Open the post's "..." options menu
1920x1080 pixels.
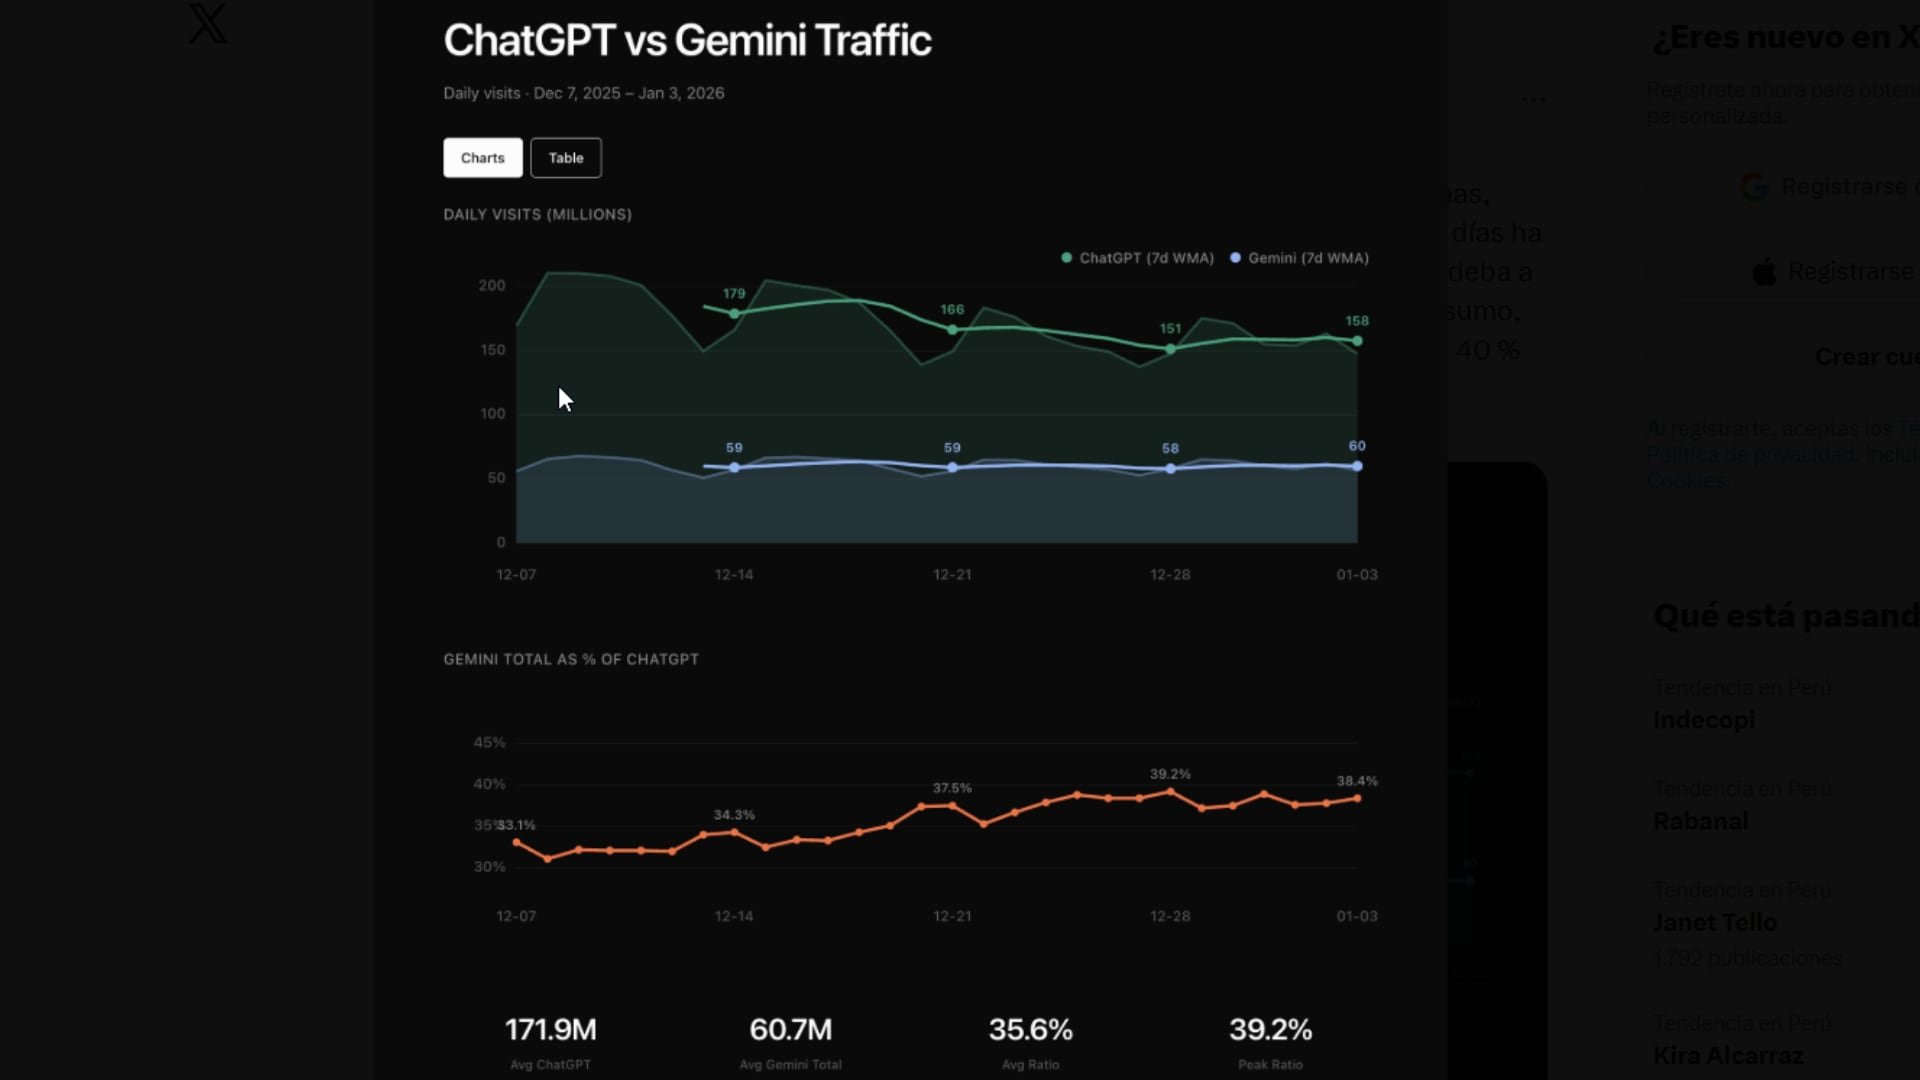tap(1536, 99)
